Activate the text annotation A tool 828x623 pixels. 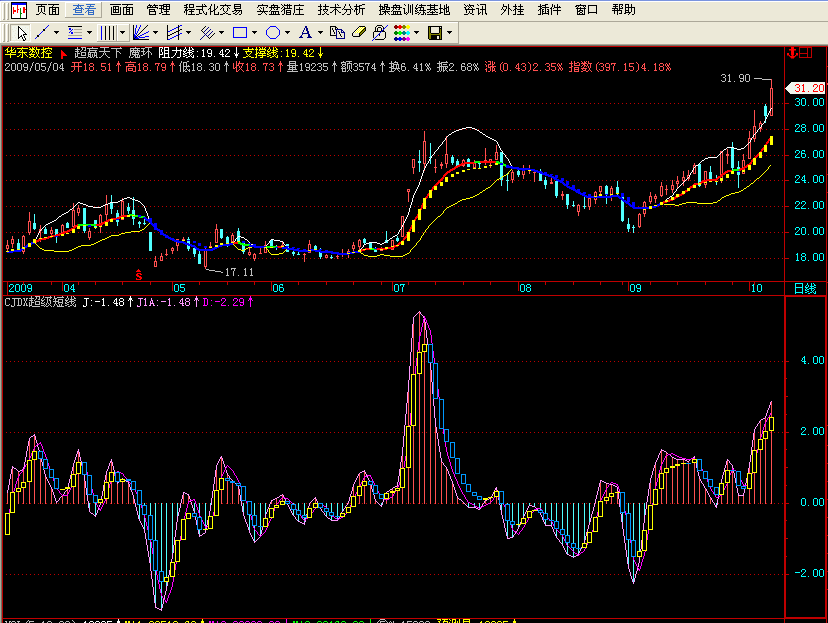306,33
